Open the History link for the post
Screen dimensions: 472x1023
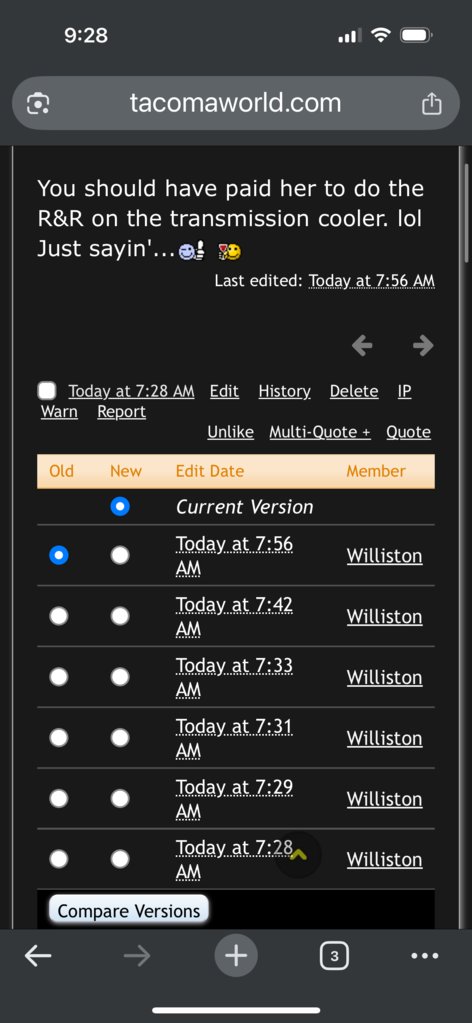(285, 391)
